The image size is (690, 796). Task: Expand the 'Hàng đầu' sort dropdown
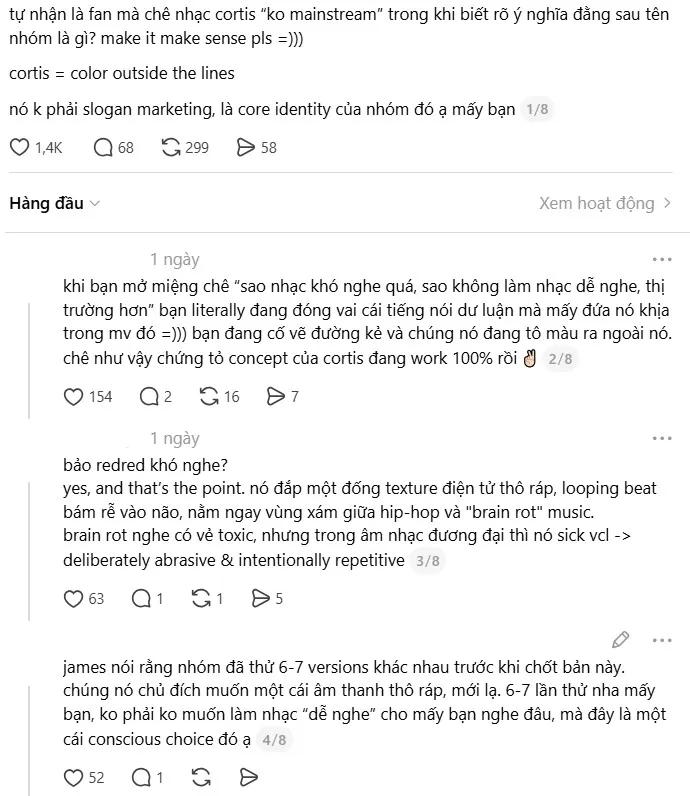[55, 203]
